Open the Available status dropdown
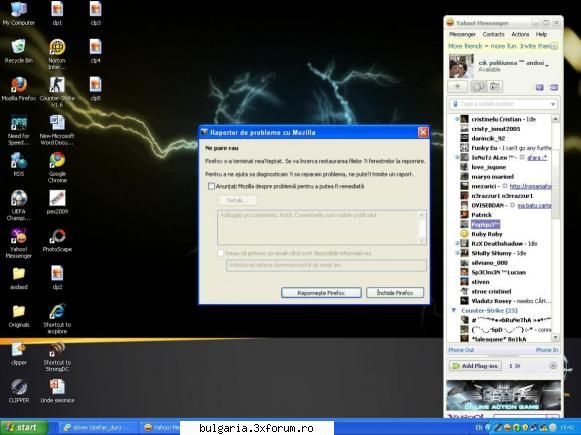 (x=489, y=70)
